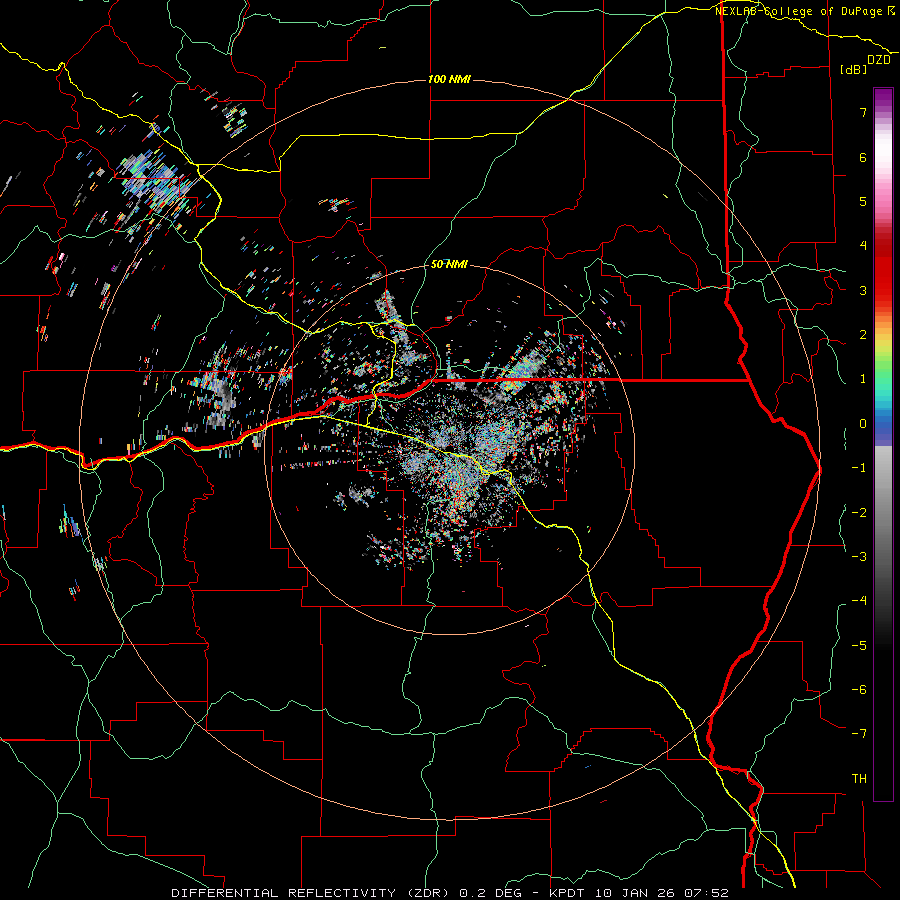Select the 1 dB scale value
This screenshot has width=900, height=900.
863,379
